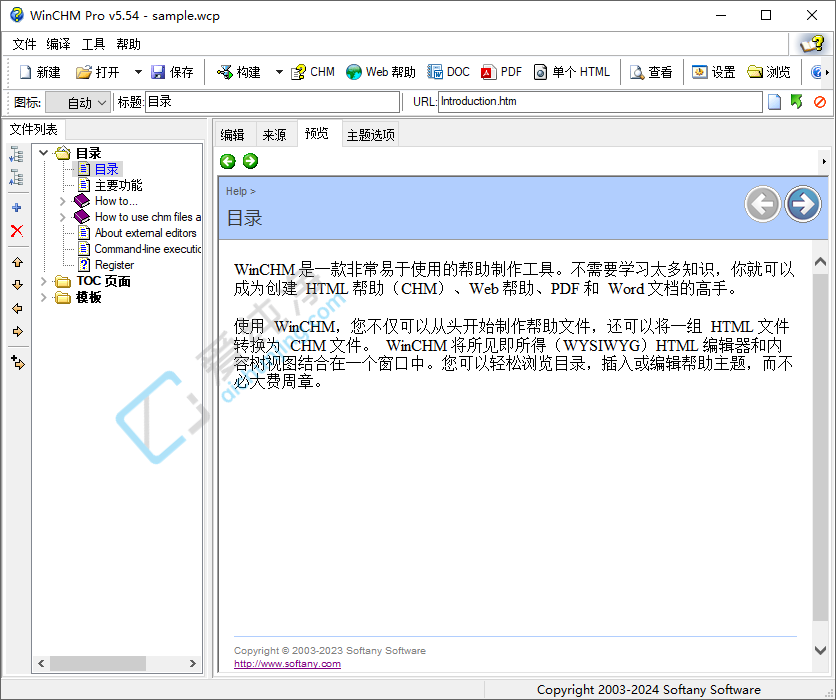This screenshot has height=700, width=836.
Task: Switch to the 来源 tab
Action: [275, 133]
